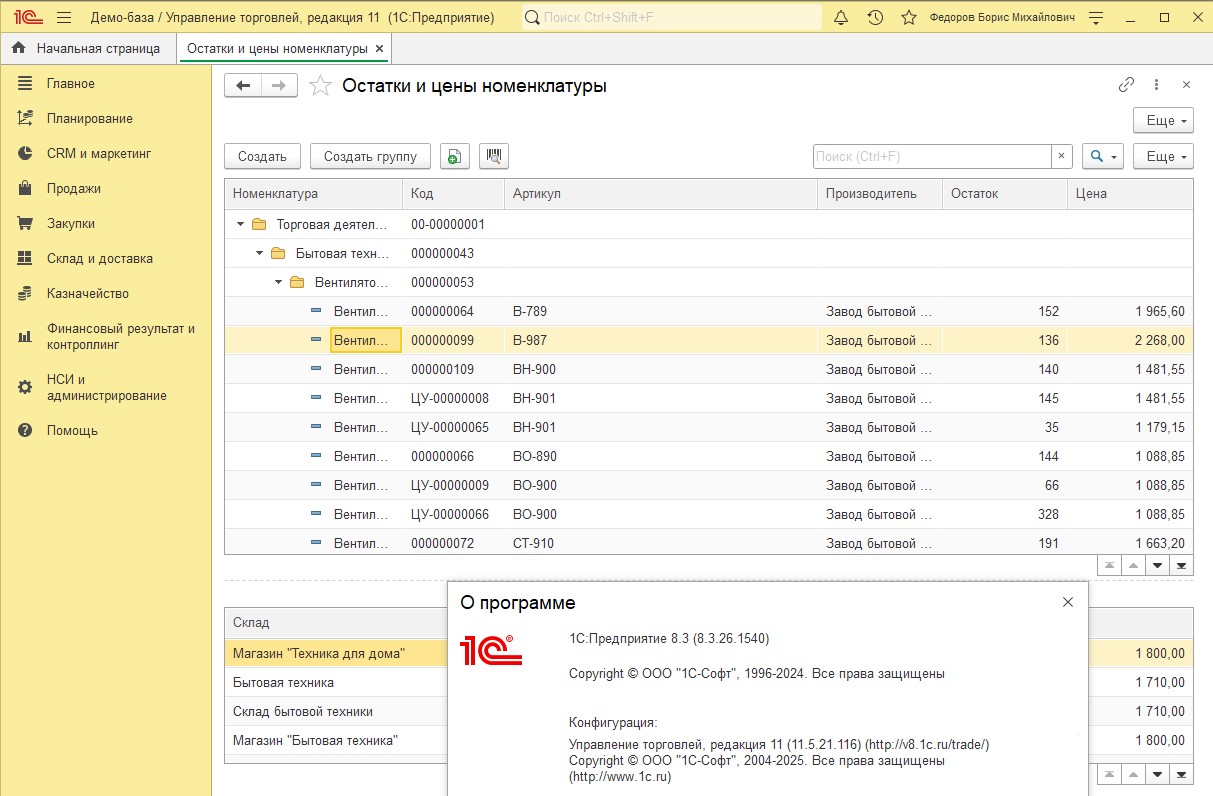Open the Главное section
The height and width of the screenshot is (796, 1213).
pos(70,84)
